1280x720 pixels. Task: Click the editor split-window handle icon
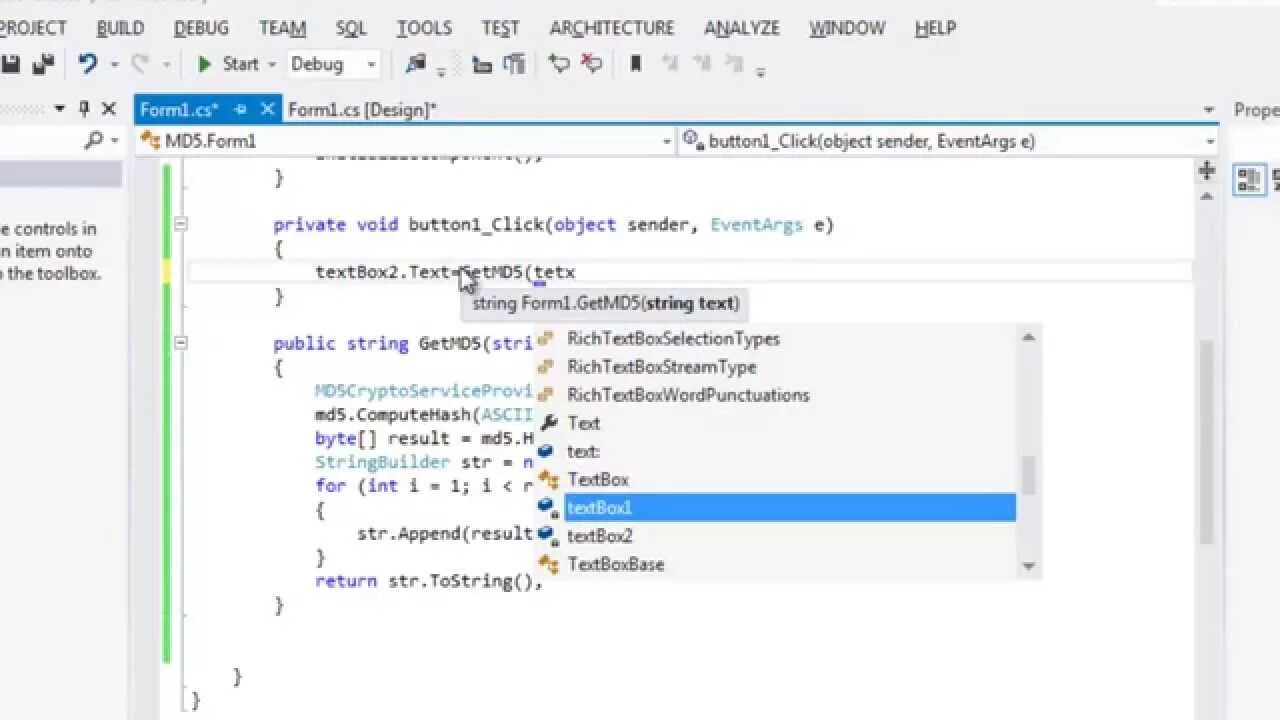(x=1207, y=170)
